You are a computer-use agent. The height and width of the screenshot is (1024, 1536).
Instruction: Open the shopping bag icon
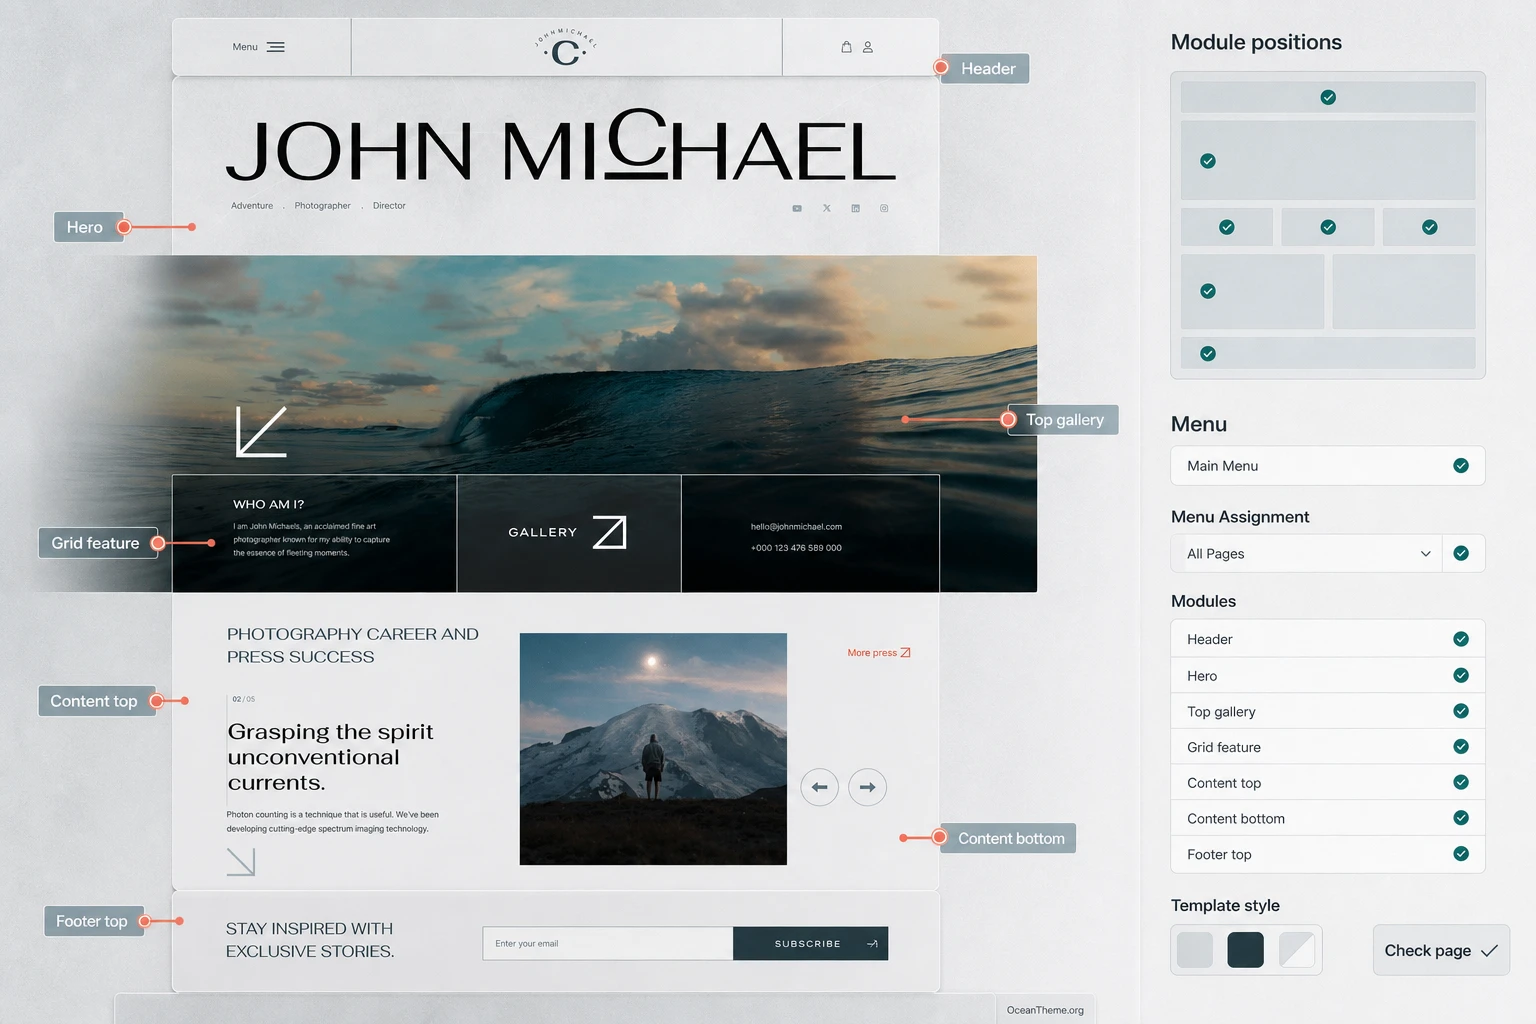[x=846, y=47]
